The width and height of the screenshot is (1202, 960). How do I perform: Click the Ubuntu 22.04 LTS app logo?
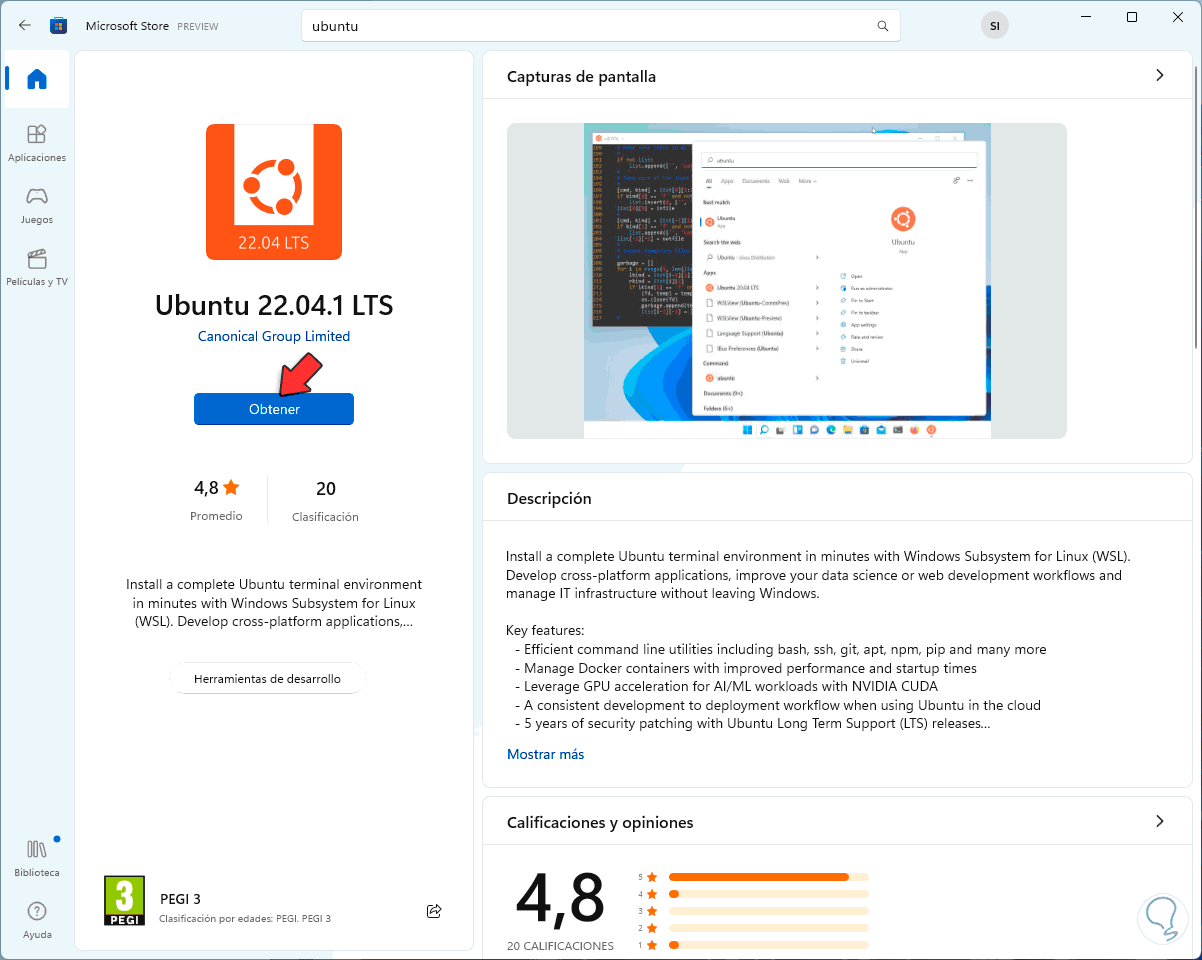tap(274, 192)
